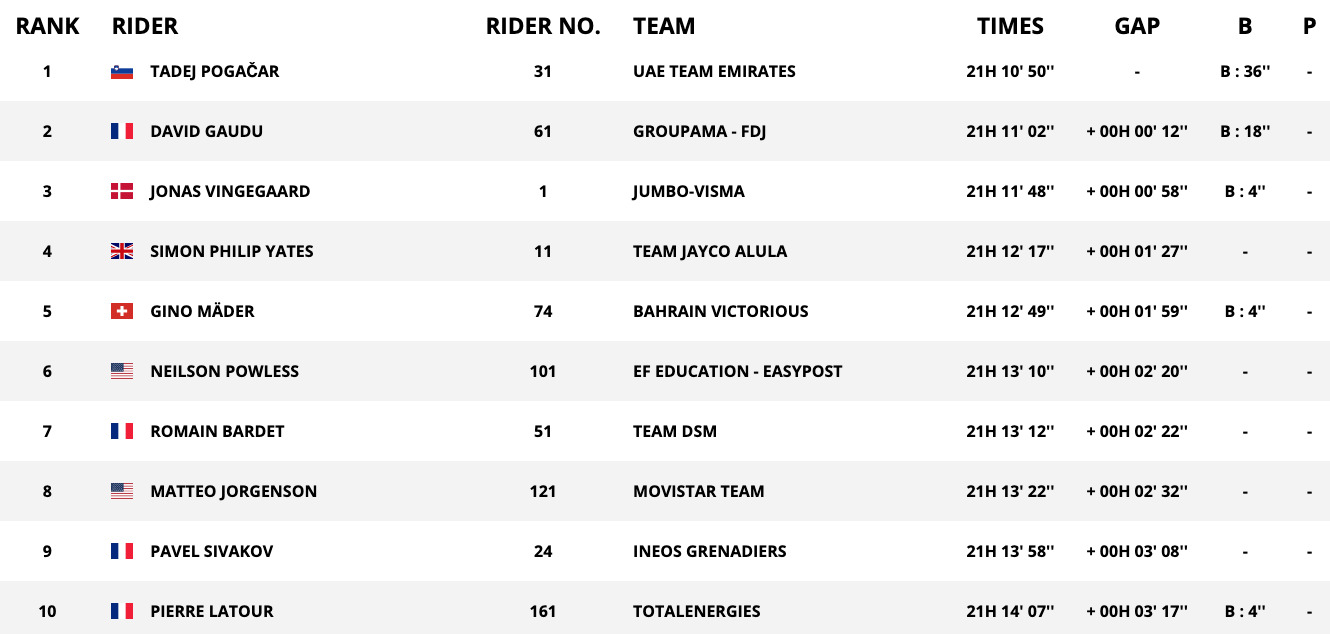This screenshot has height=634, width=1330.
Task: Open Romain Bardet rider link
Action: (x=217, y=431)
